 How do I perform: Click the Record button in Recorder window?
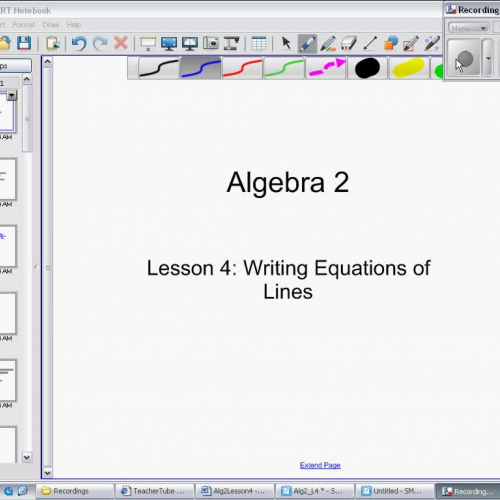click(x=464, y=58)
